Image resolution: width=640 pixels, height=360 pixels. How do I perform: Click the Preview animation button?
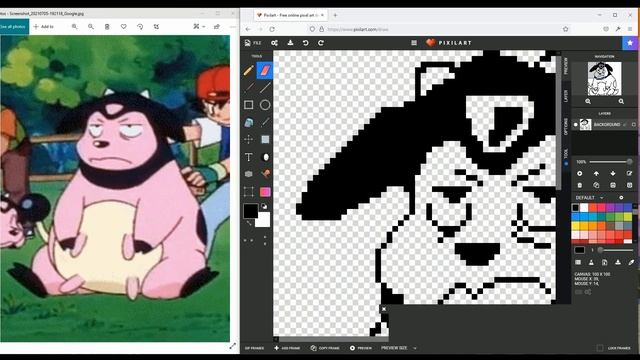361,348
